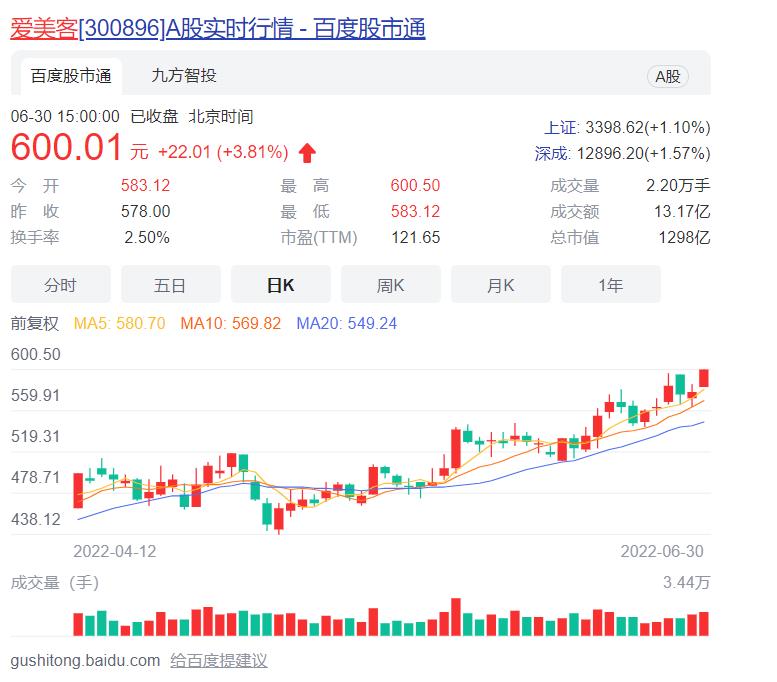Select the 1年 chart tab
This screenshot has width=777, height=682.
(x=610, y=285)
